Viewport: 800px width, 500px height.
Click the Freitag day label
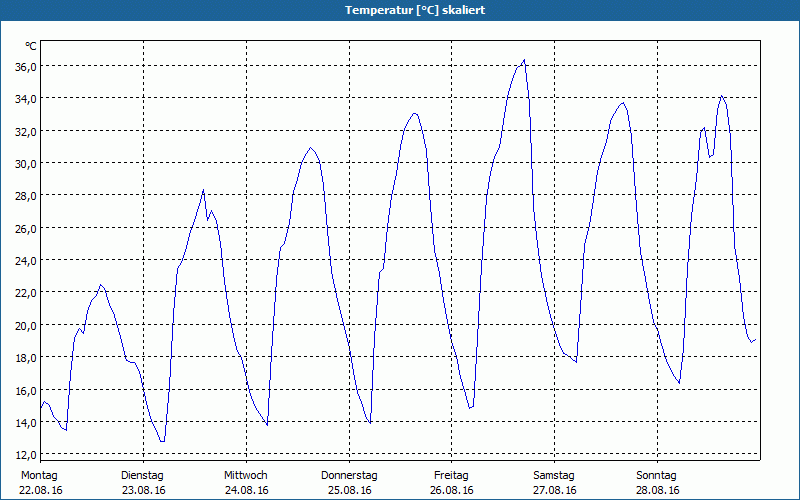[x=451, y=476]
